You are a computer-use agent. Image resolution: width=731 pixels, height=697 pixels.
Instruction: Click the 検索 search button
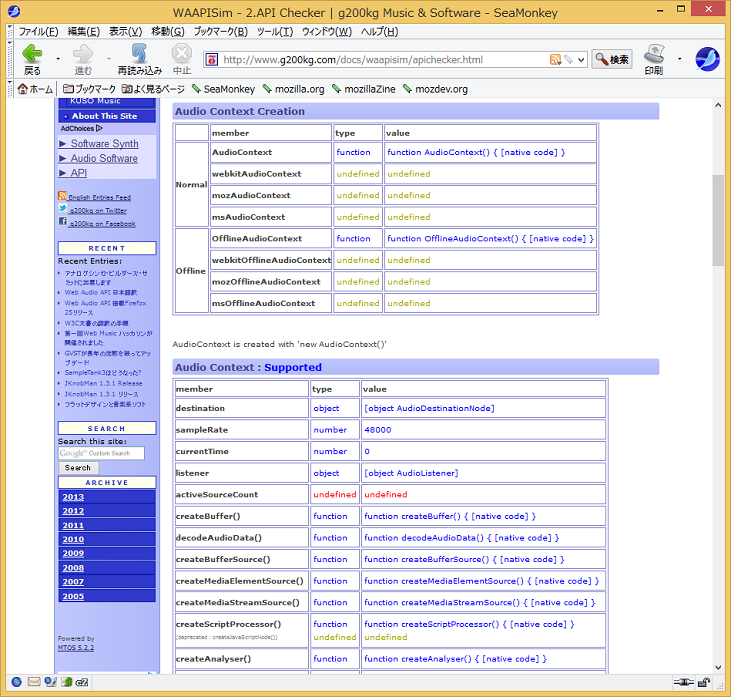click(611, 60)
